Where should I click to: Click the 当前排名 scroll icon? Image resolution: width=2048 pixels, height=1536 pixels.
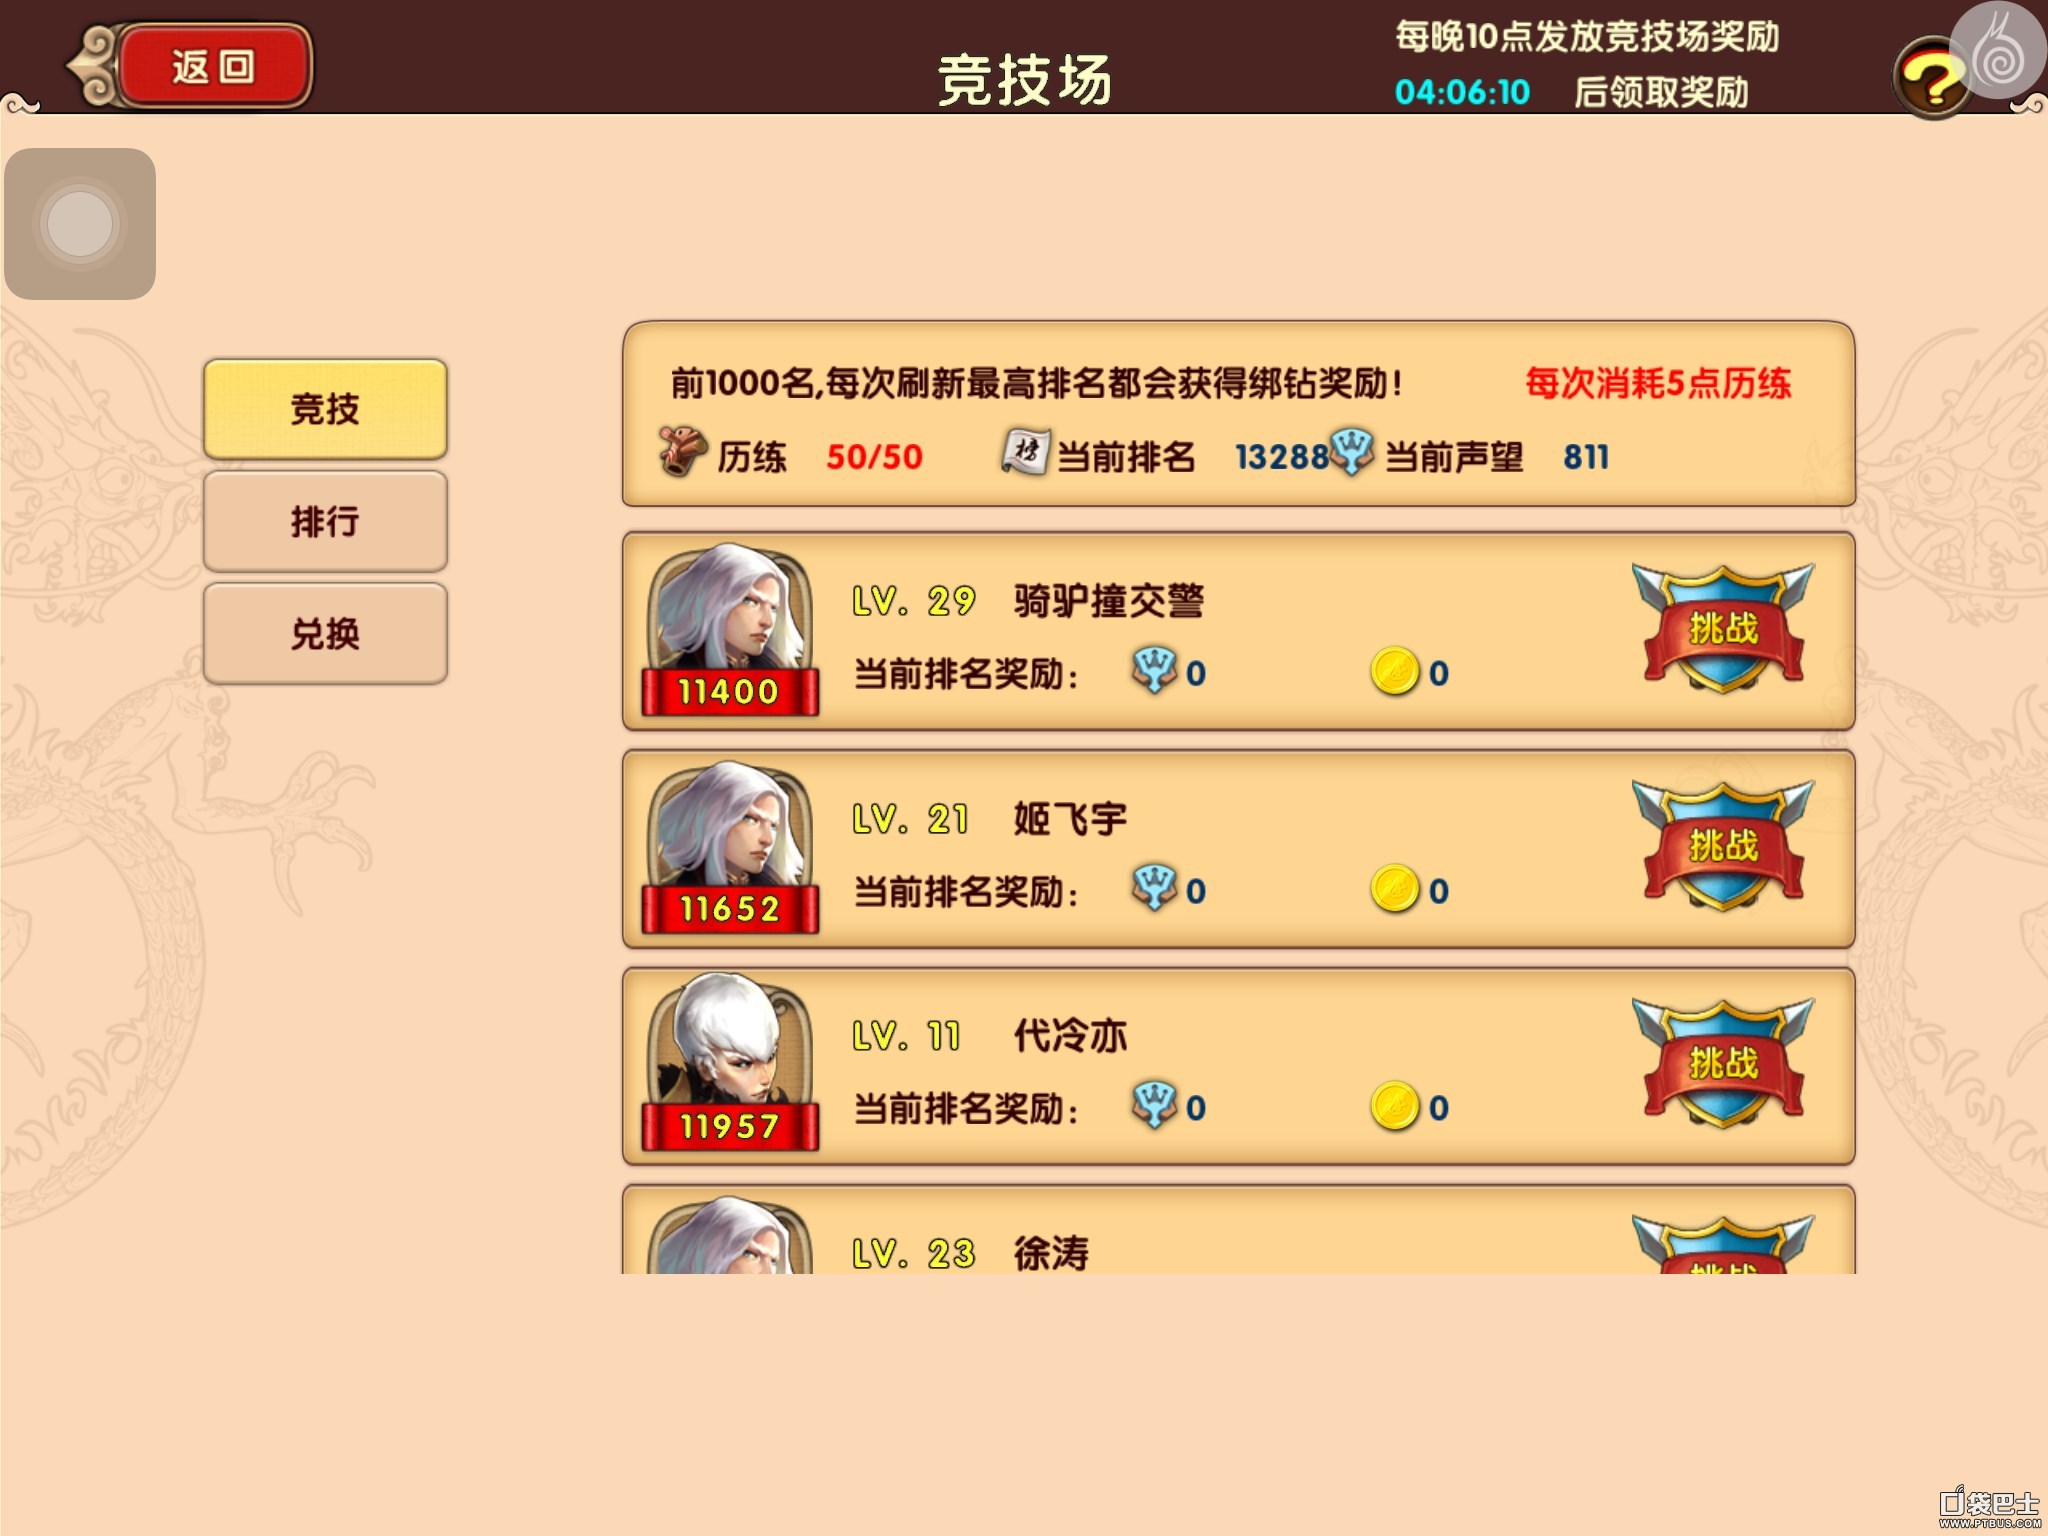point(1025,452)
